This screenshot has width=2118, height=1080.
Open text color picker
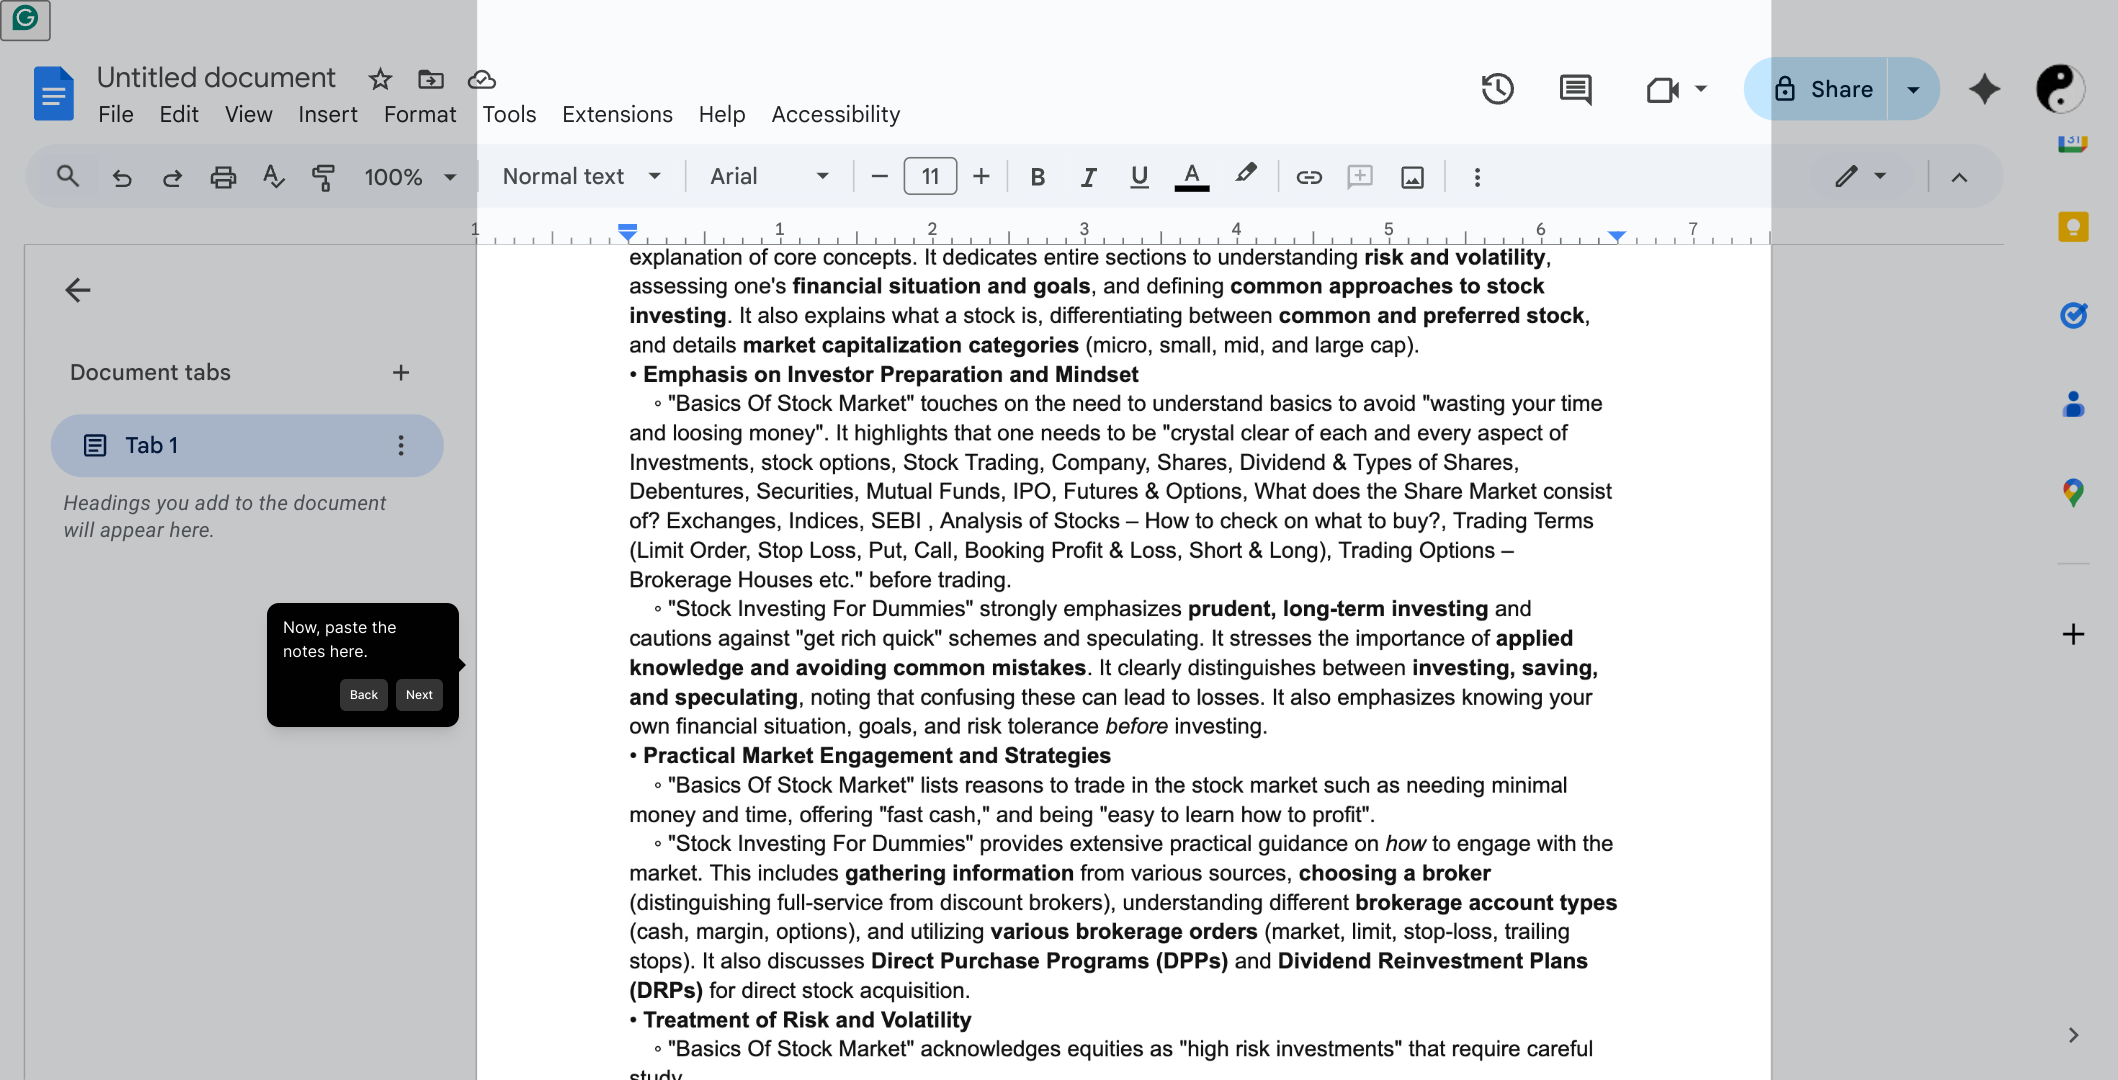coord(1191,177)
